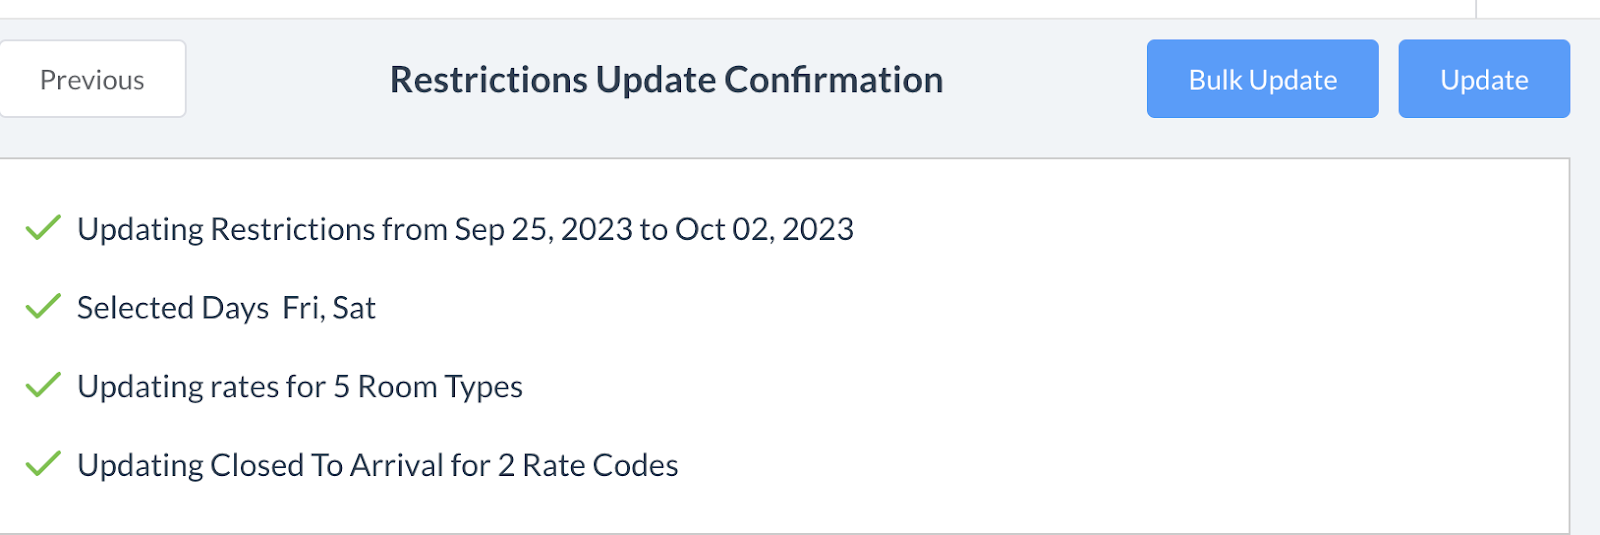The image size is (1600, 535).
Task: Click the Previous button
Action: pyautogui.click(x=92, y=79)
